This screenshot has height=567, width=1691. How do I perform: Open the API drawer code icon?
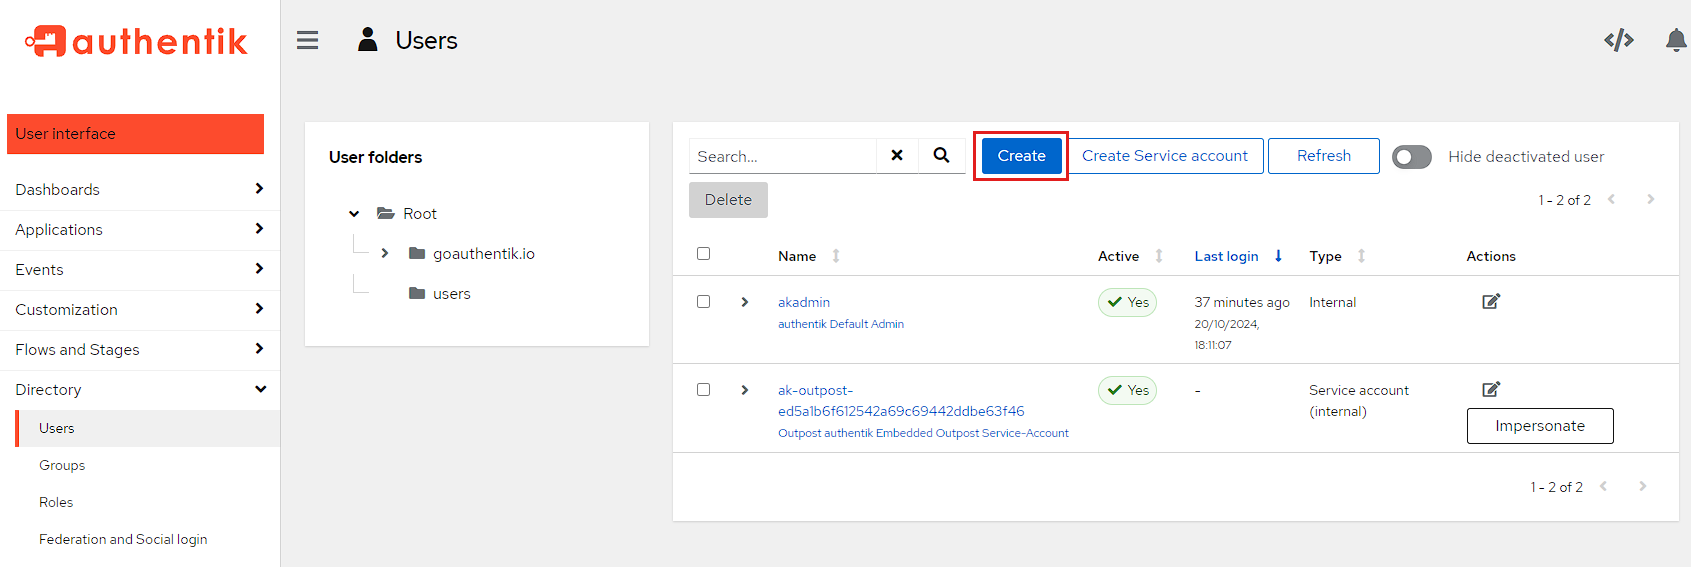tap(1618, 40)
